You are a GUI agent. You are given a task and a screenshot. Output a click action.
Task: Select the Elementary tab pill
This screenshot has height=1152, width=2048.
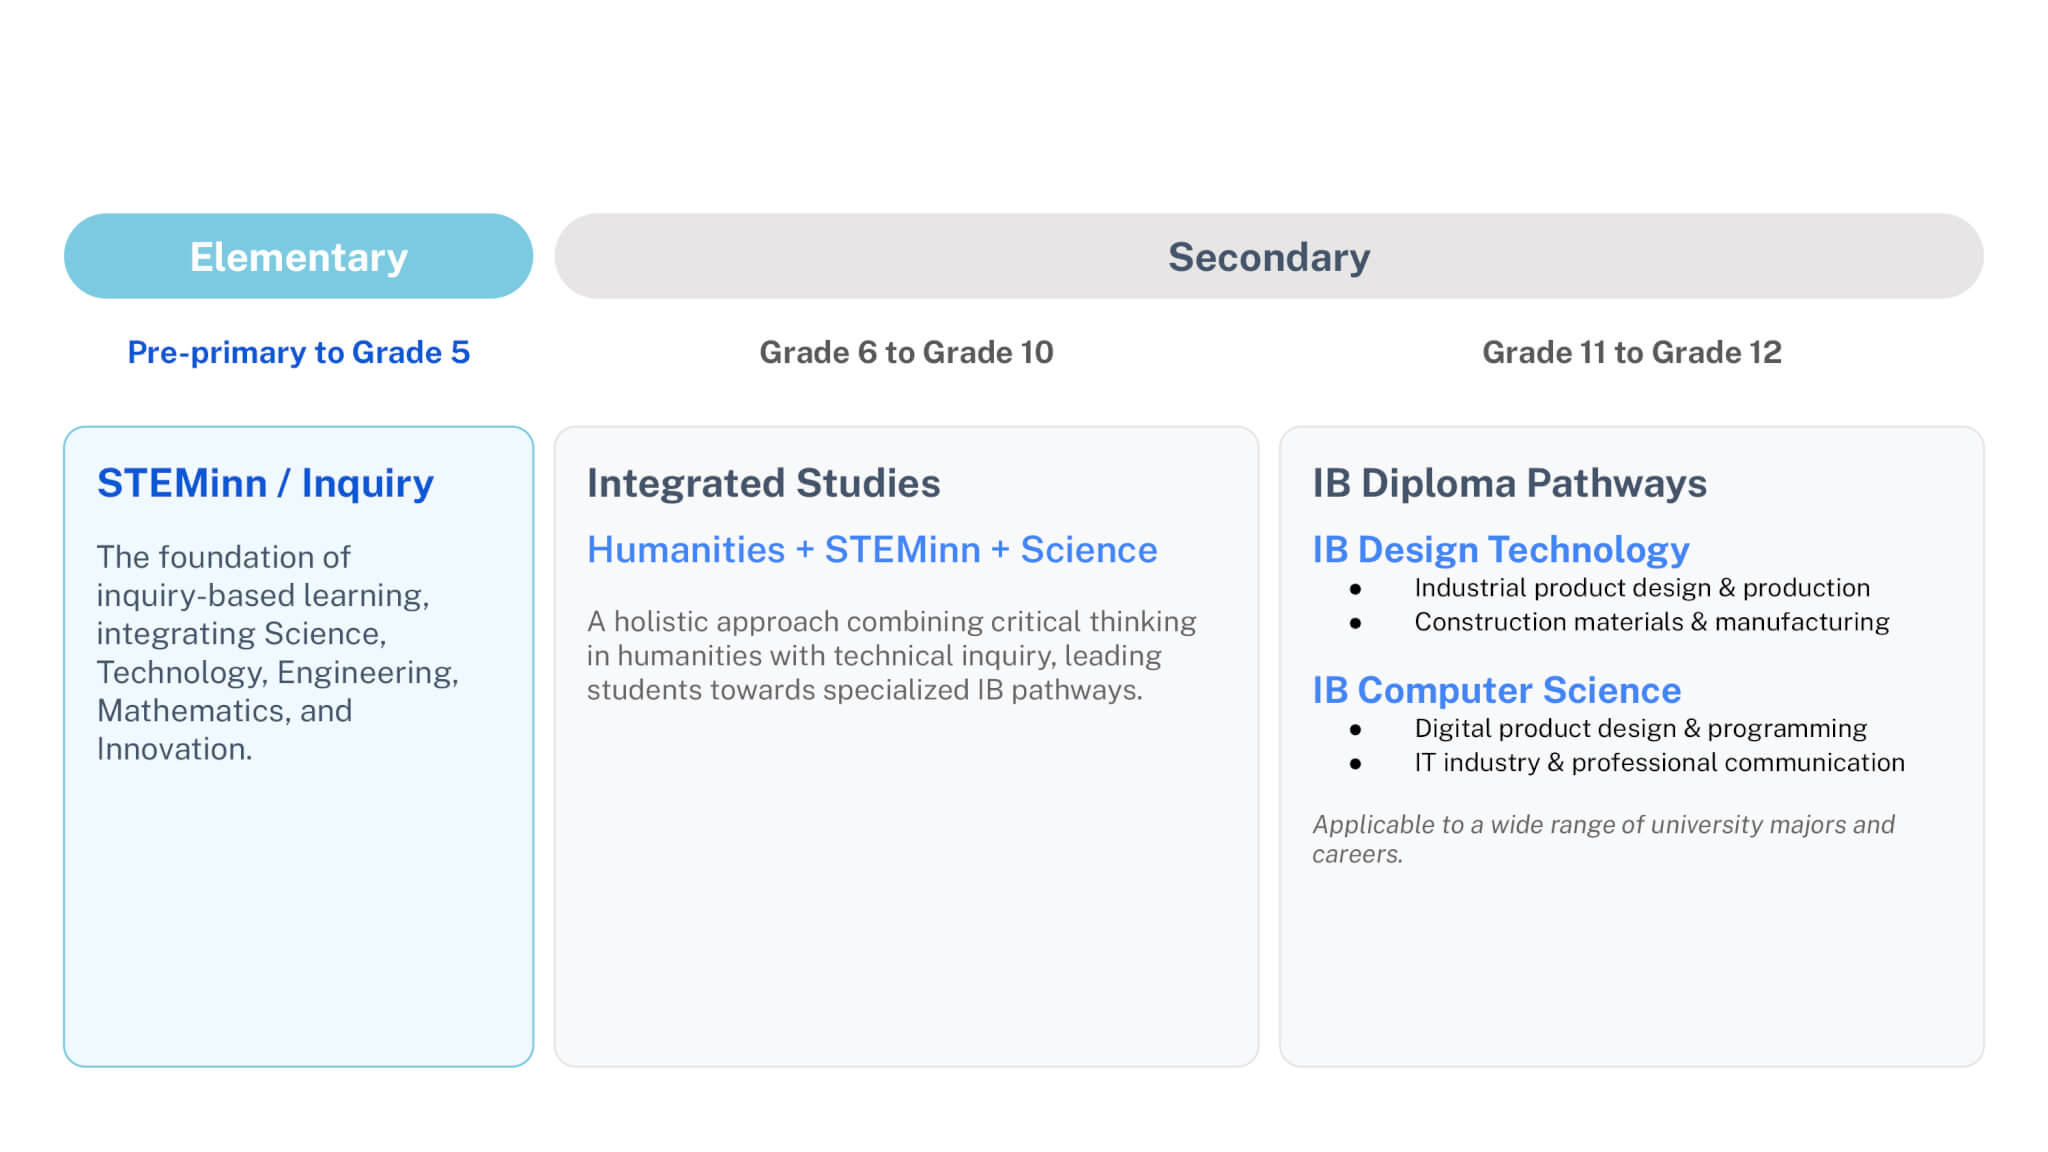click(x=298, y=256)
